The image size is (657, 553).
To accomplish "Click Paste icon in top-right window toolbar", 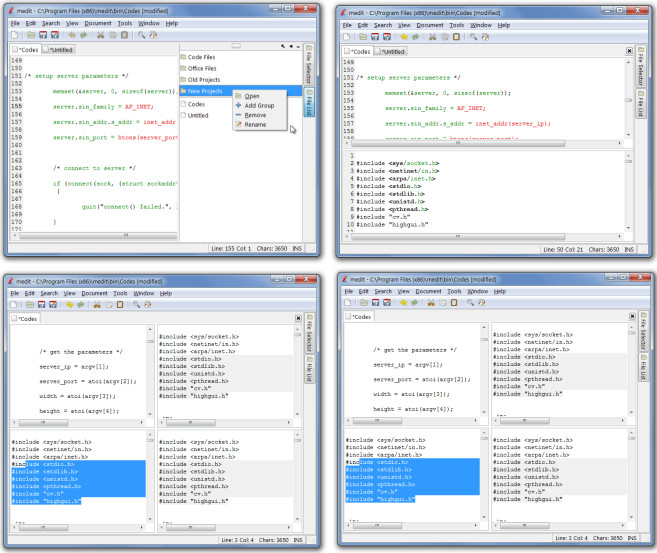I will 456,37.
